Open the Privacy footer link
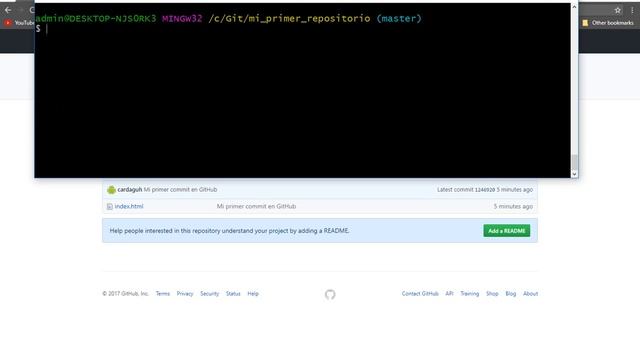The image size is (640, 360). pyautogui.click(x=185, y=293)
